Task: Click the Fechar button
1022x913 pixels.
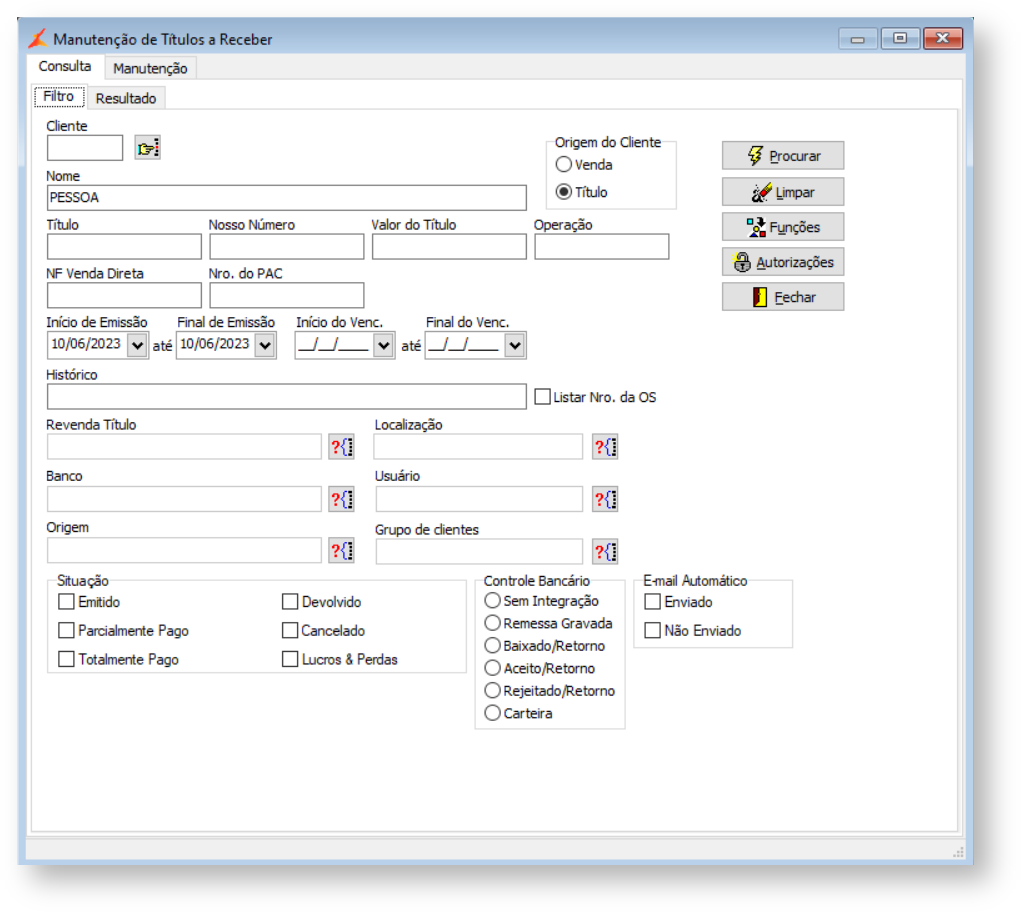Action: pos(783,297)
